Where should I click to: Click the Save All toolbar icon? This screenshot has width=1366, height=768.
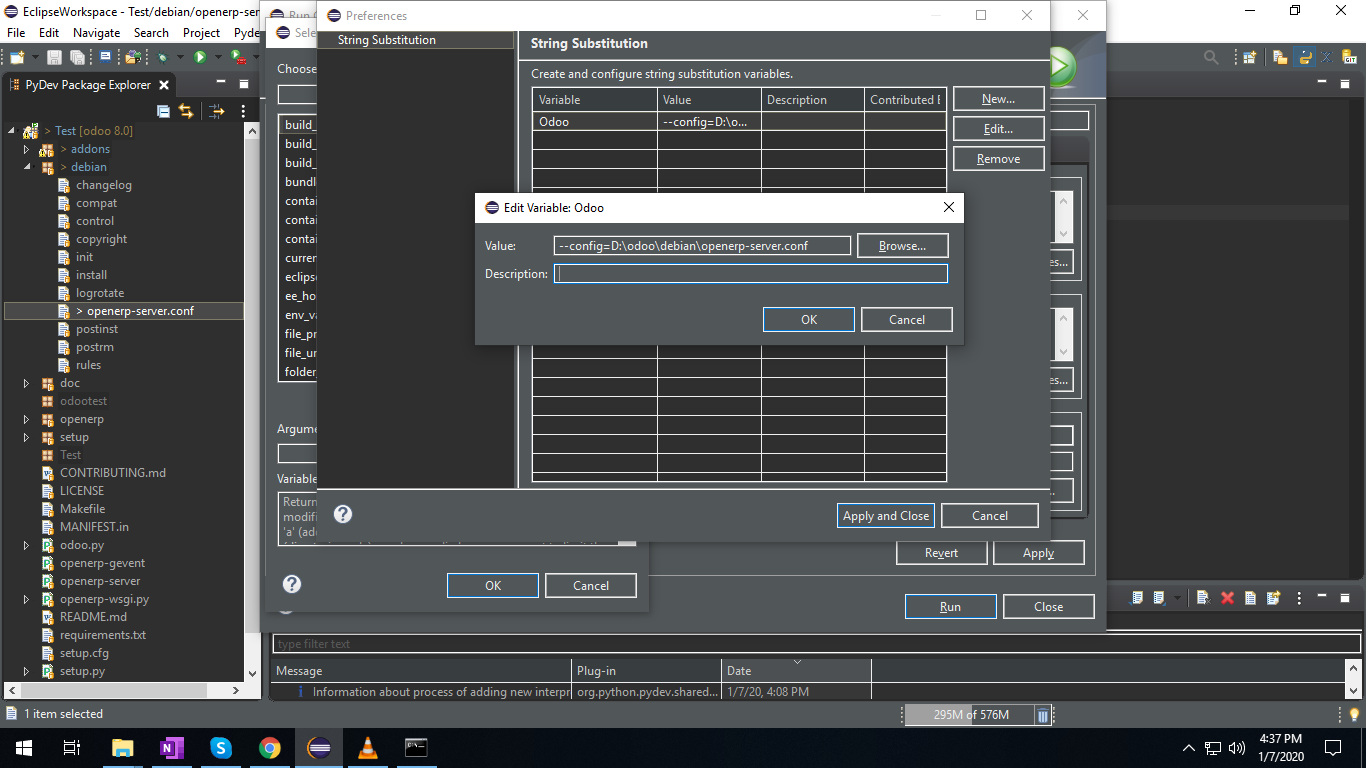tap(77, 57)
